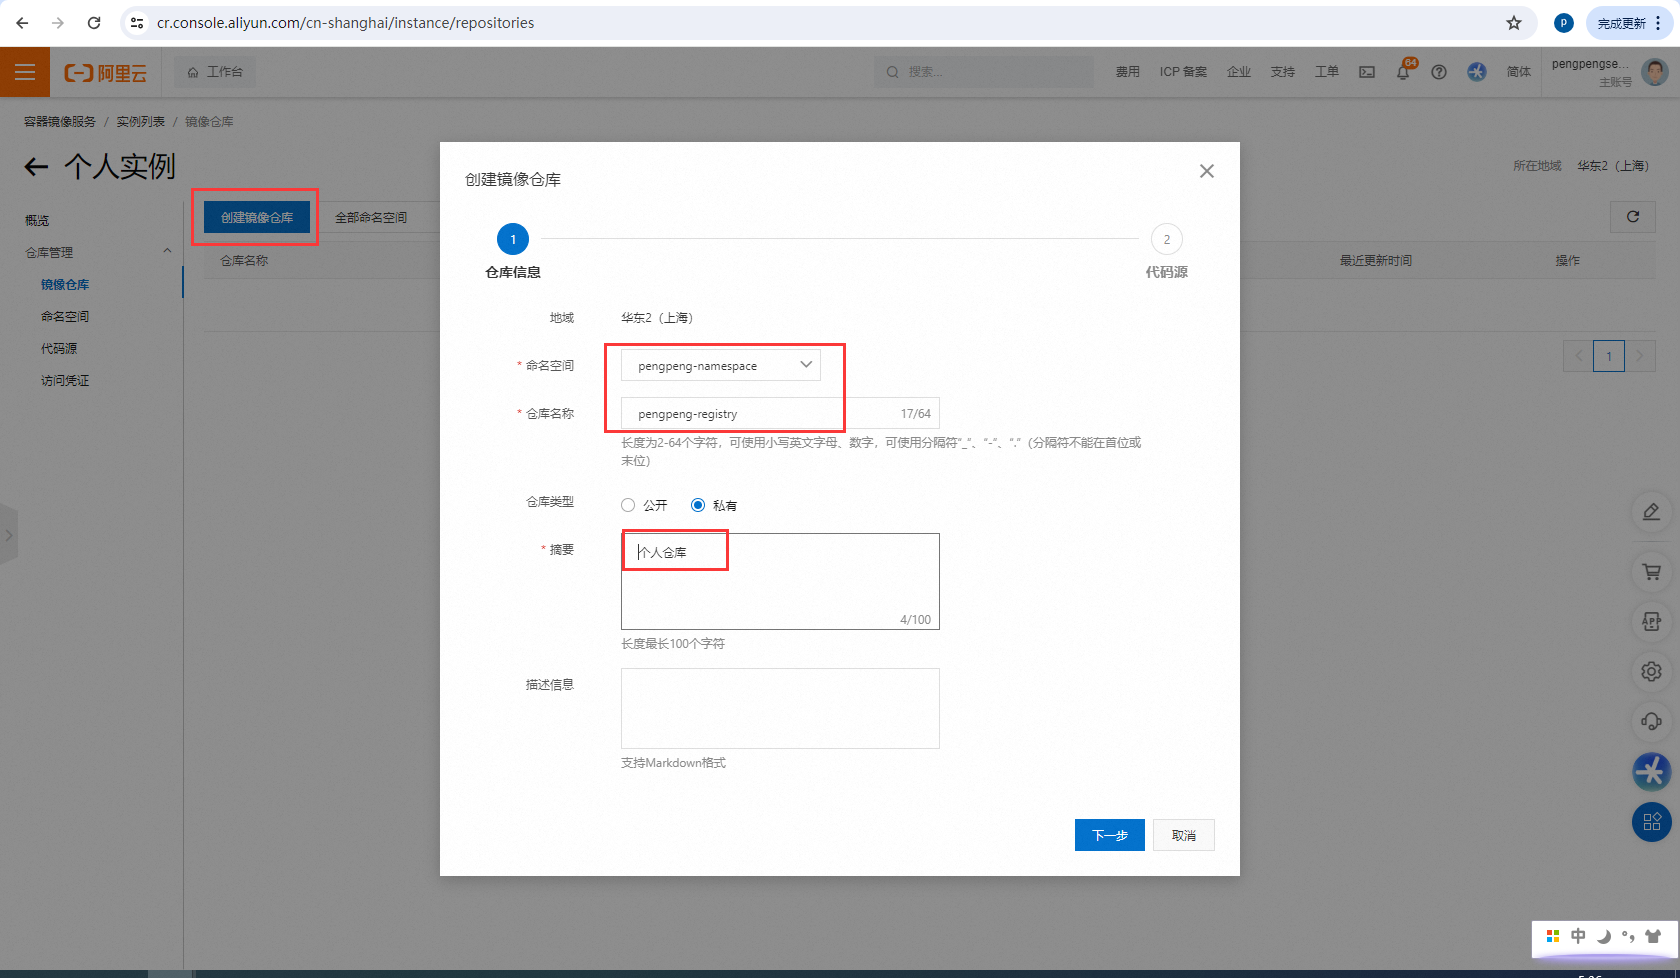
Task: Open the Chrome profile P icon
Action: click(1564, 23)
